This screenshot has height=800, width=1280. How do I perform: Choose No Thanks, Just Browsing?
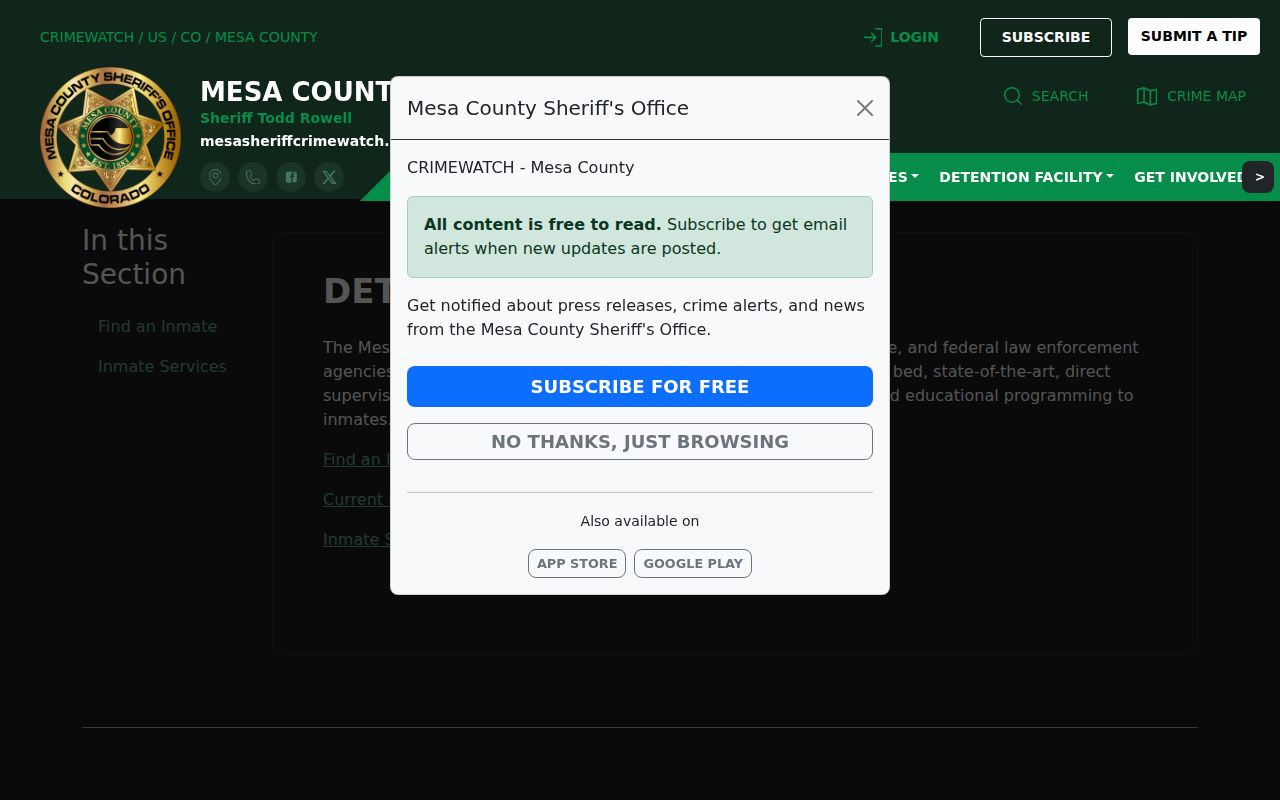(640, 442)
